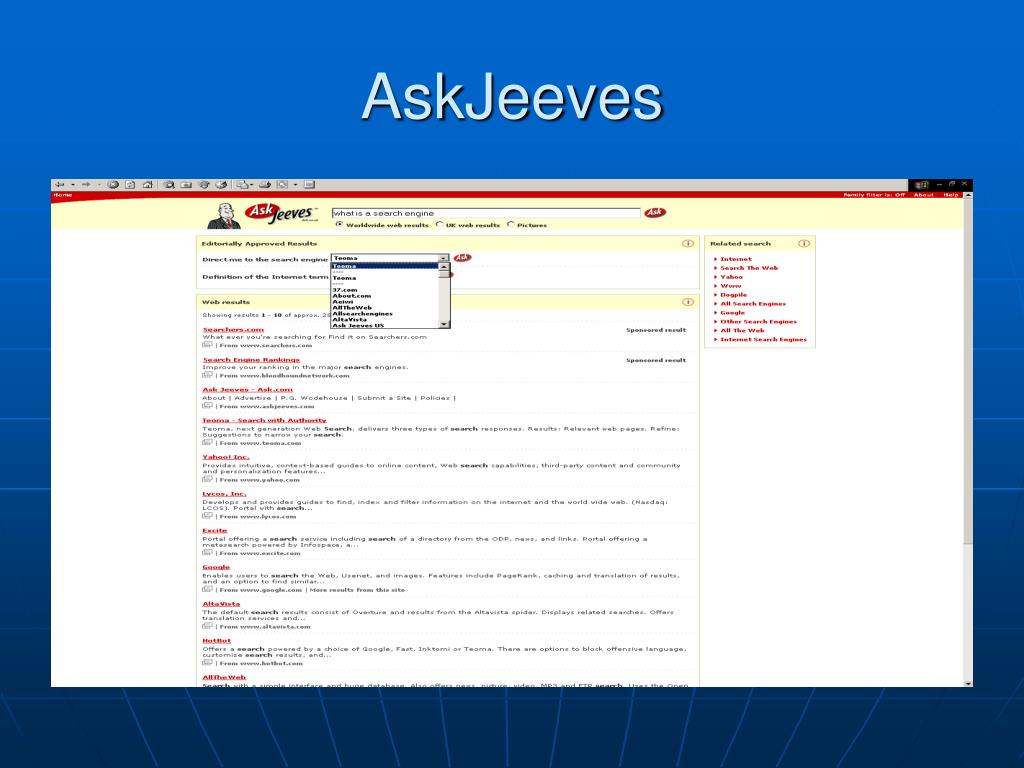Open the Search pane toolbar icon
1024x768 pixels.
[x=169, y=185]
